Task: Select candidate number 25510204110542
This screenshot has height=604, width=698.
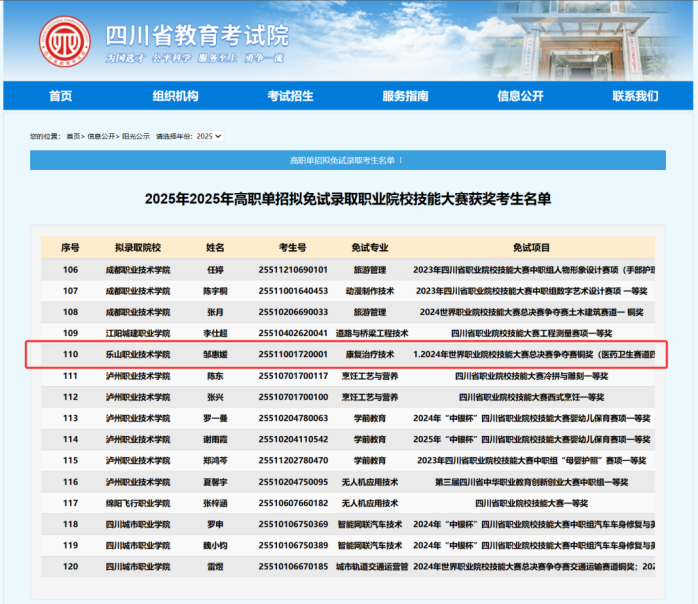Action: click(293, 439)
